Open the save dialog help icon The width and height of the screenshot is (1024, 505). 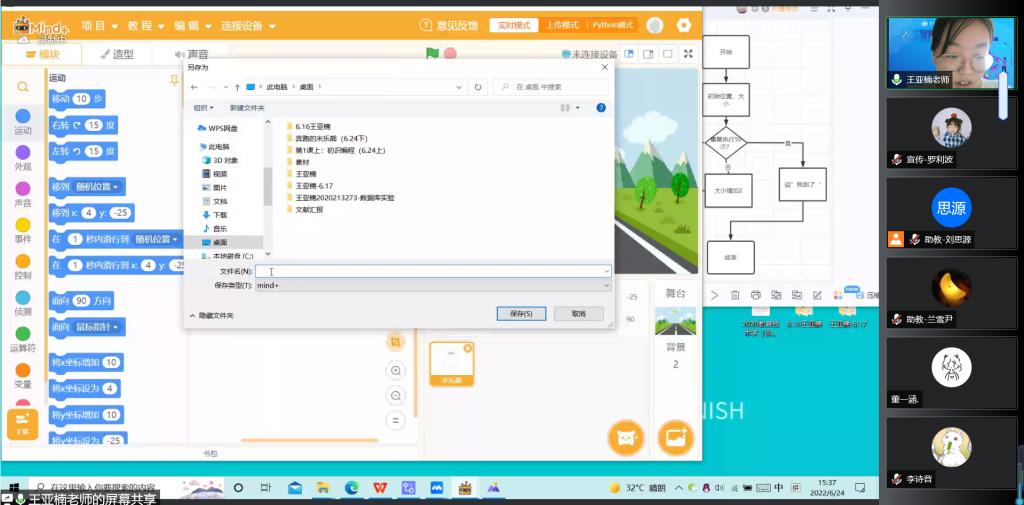tap(601, 107)
